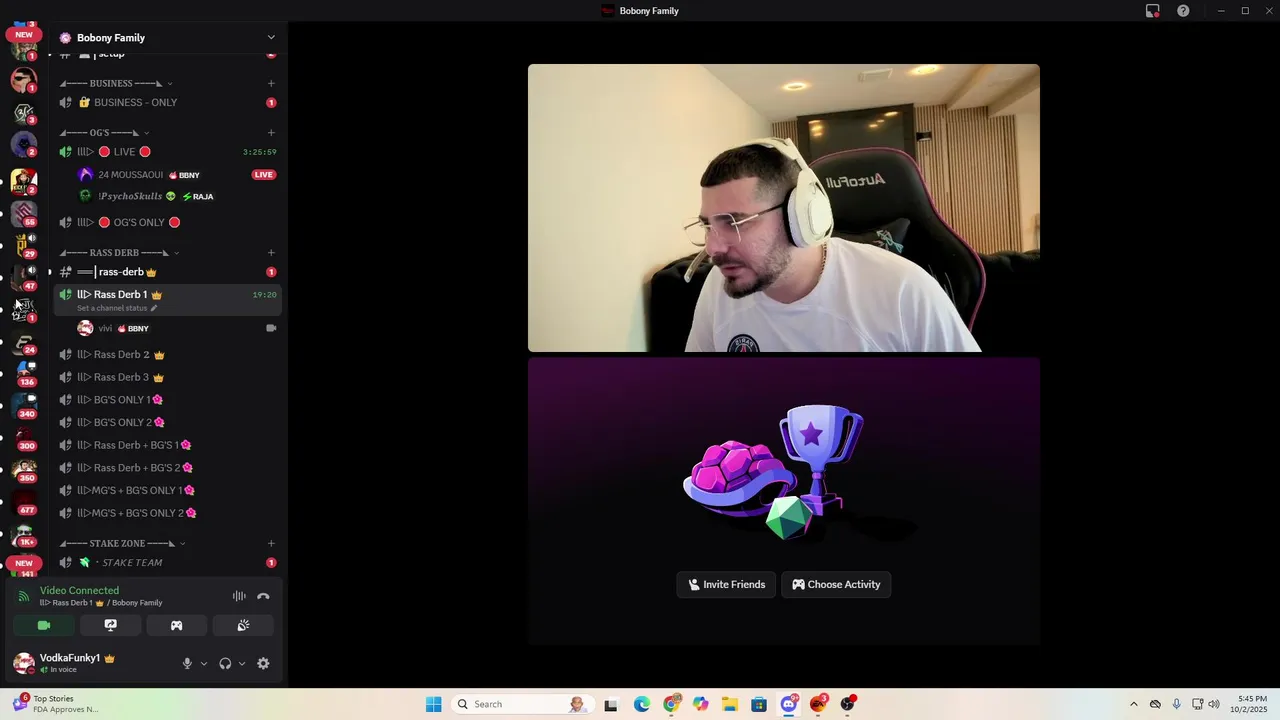Join the OG'S ONLY voice channel
The width and height of the screenshot is (1280, 720).
coord(167,222)
